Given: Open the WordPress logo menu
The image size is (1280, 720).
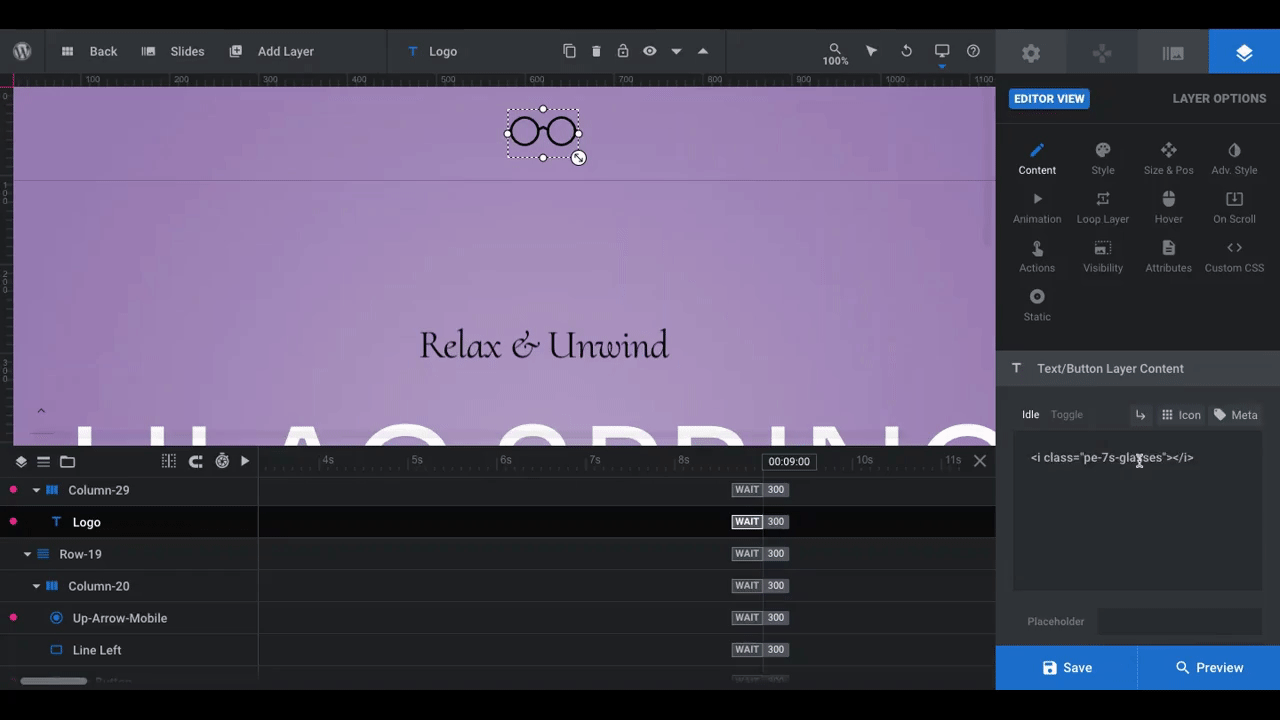Looking at the screenshot, I should coord(22,51).
